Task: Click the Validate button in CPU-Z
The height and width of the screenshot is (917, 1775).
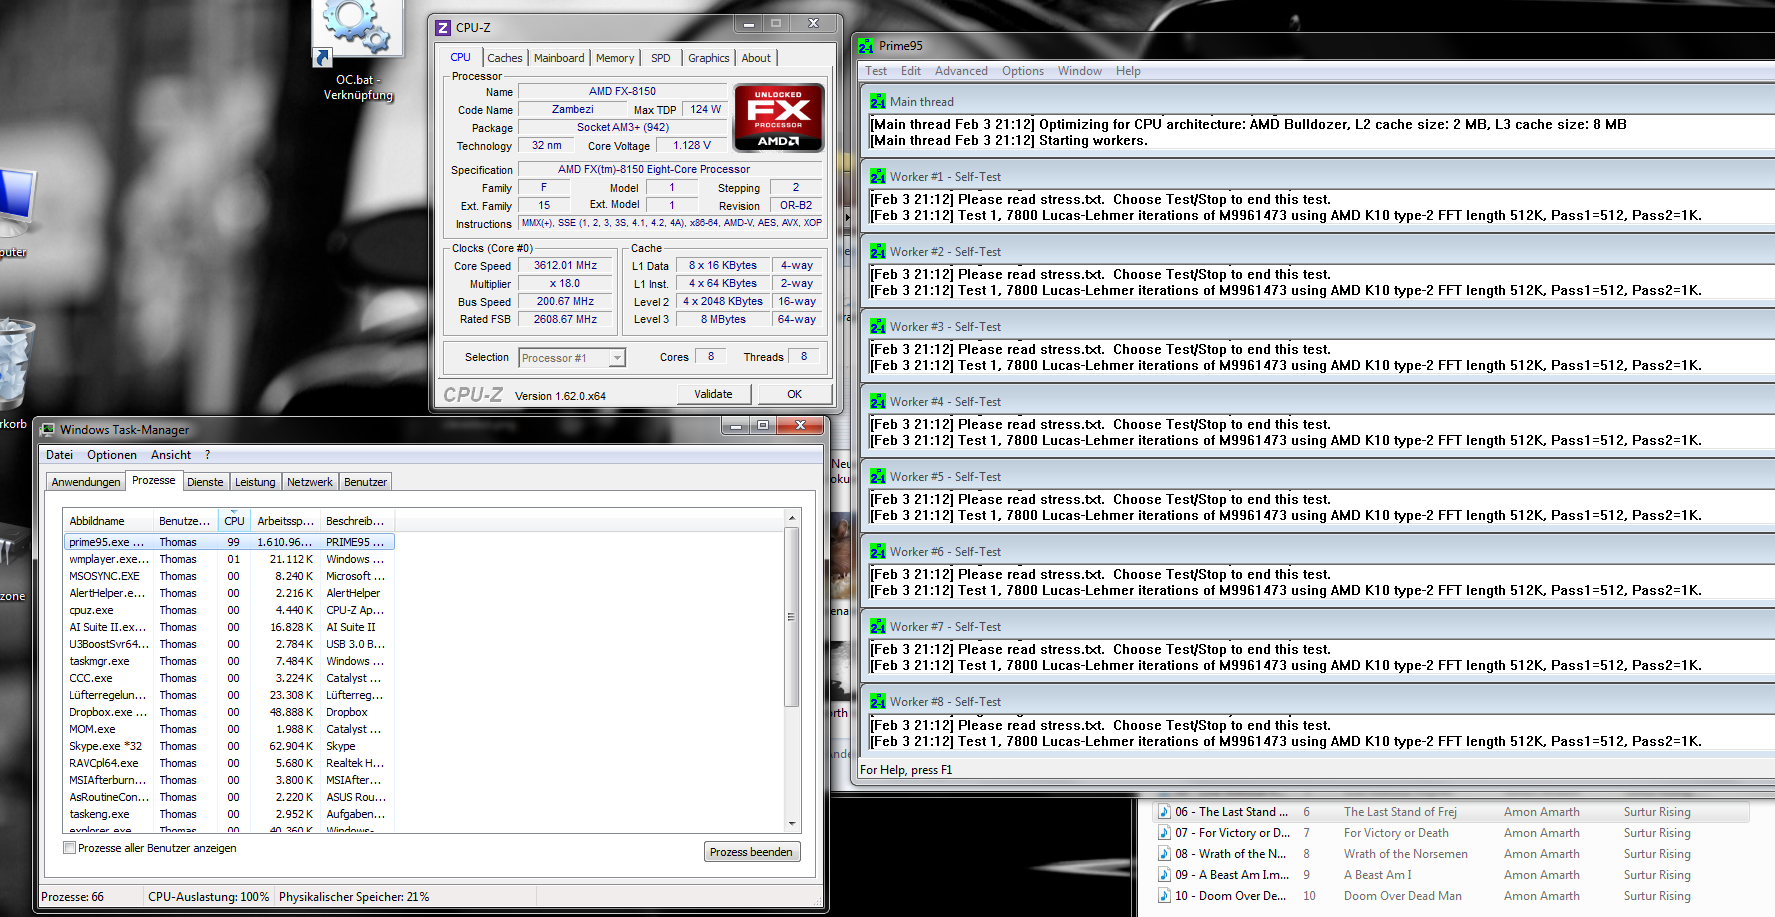Action: pyautogui.click(x=713, y=394)
